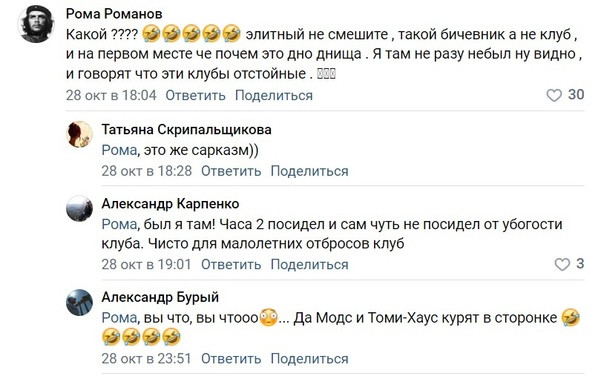Open Александр Бурый's avatar image
This screenshot has width=604, height=376.
pos(79,302)
